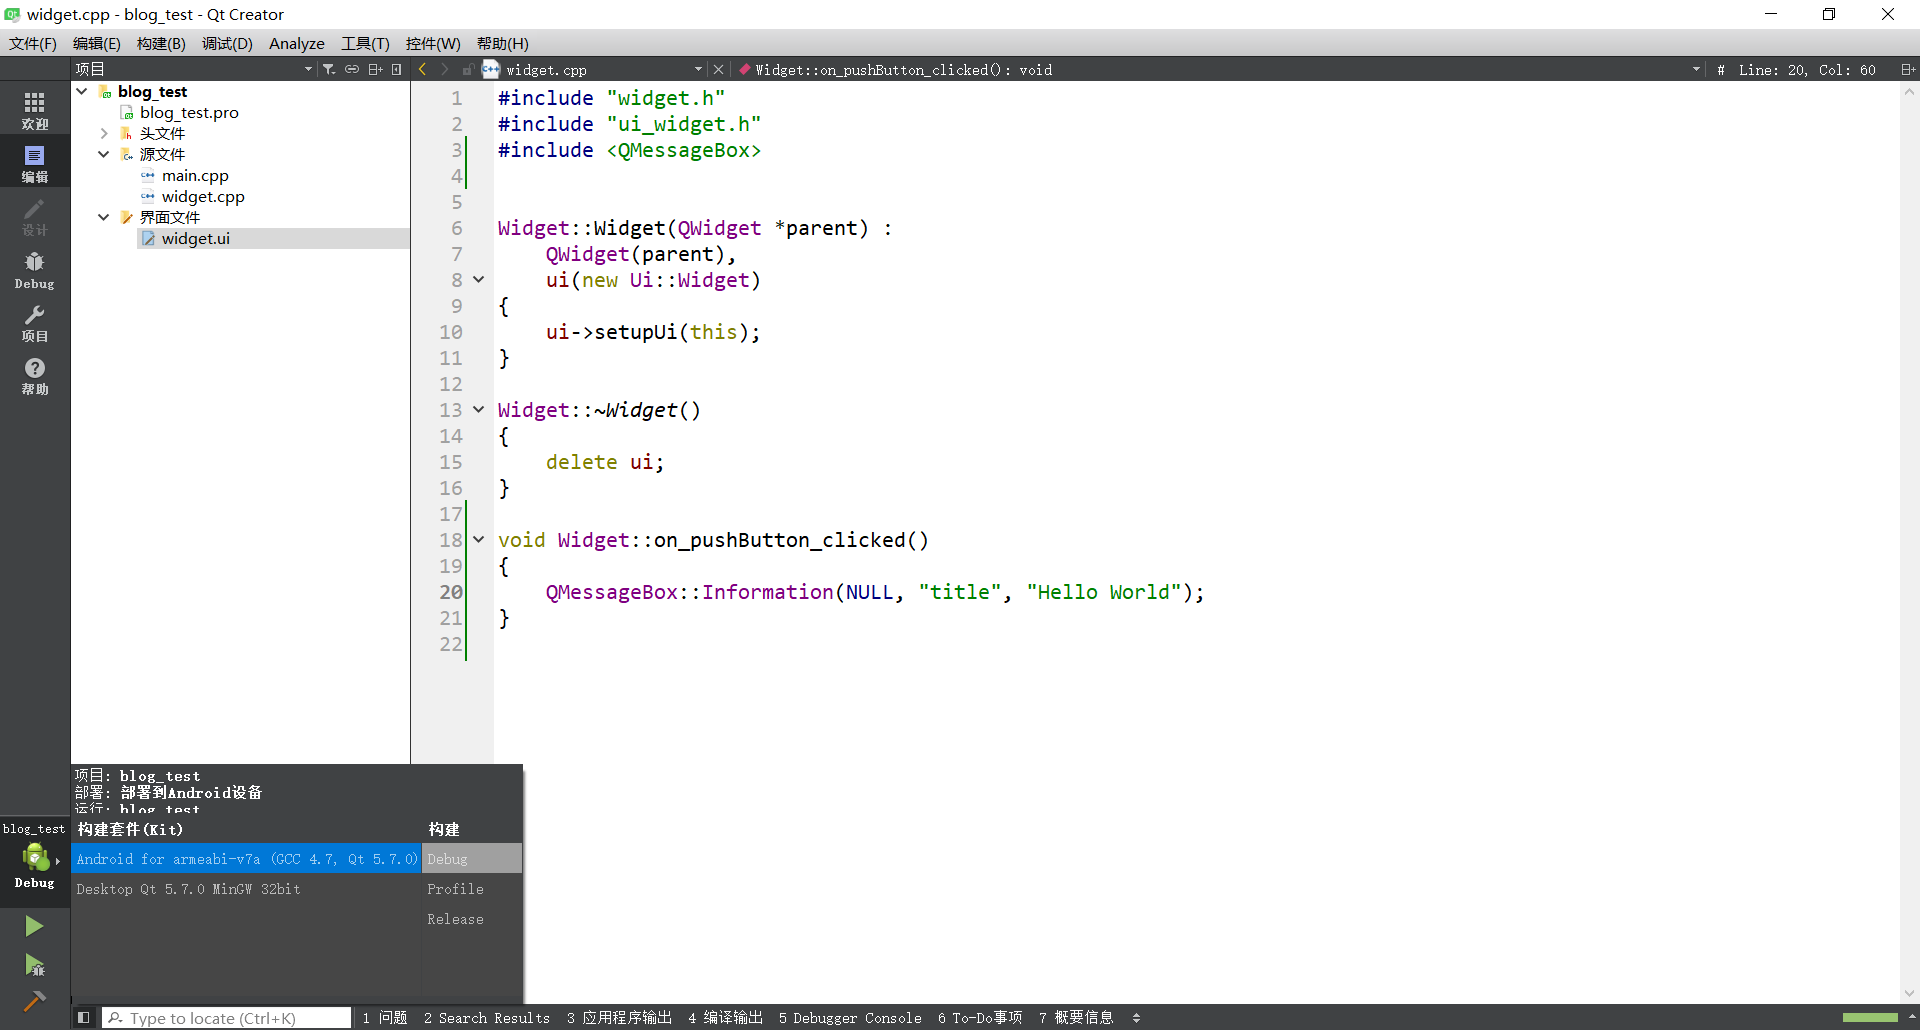This screenshot has height=1030, width=1920.
Task: Go back in editor navigation history
Action: coord(423,69)
